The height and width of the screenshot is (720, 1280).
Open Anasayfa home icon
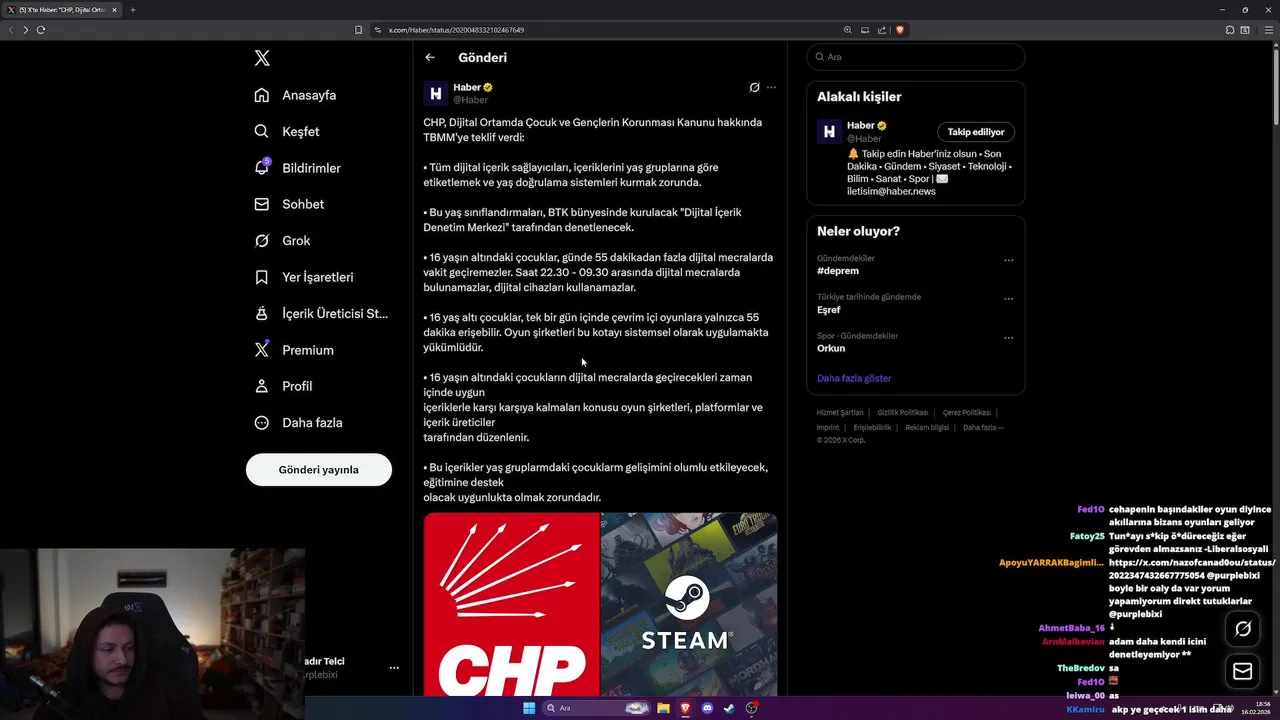261,95
